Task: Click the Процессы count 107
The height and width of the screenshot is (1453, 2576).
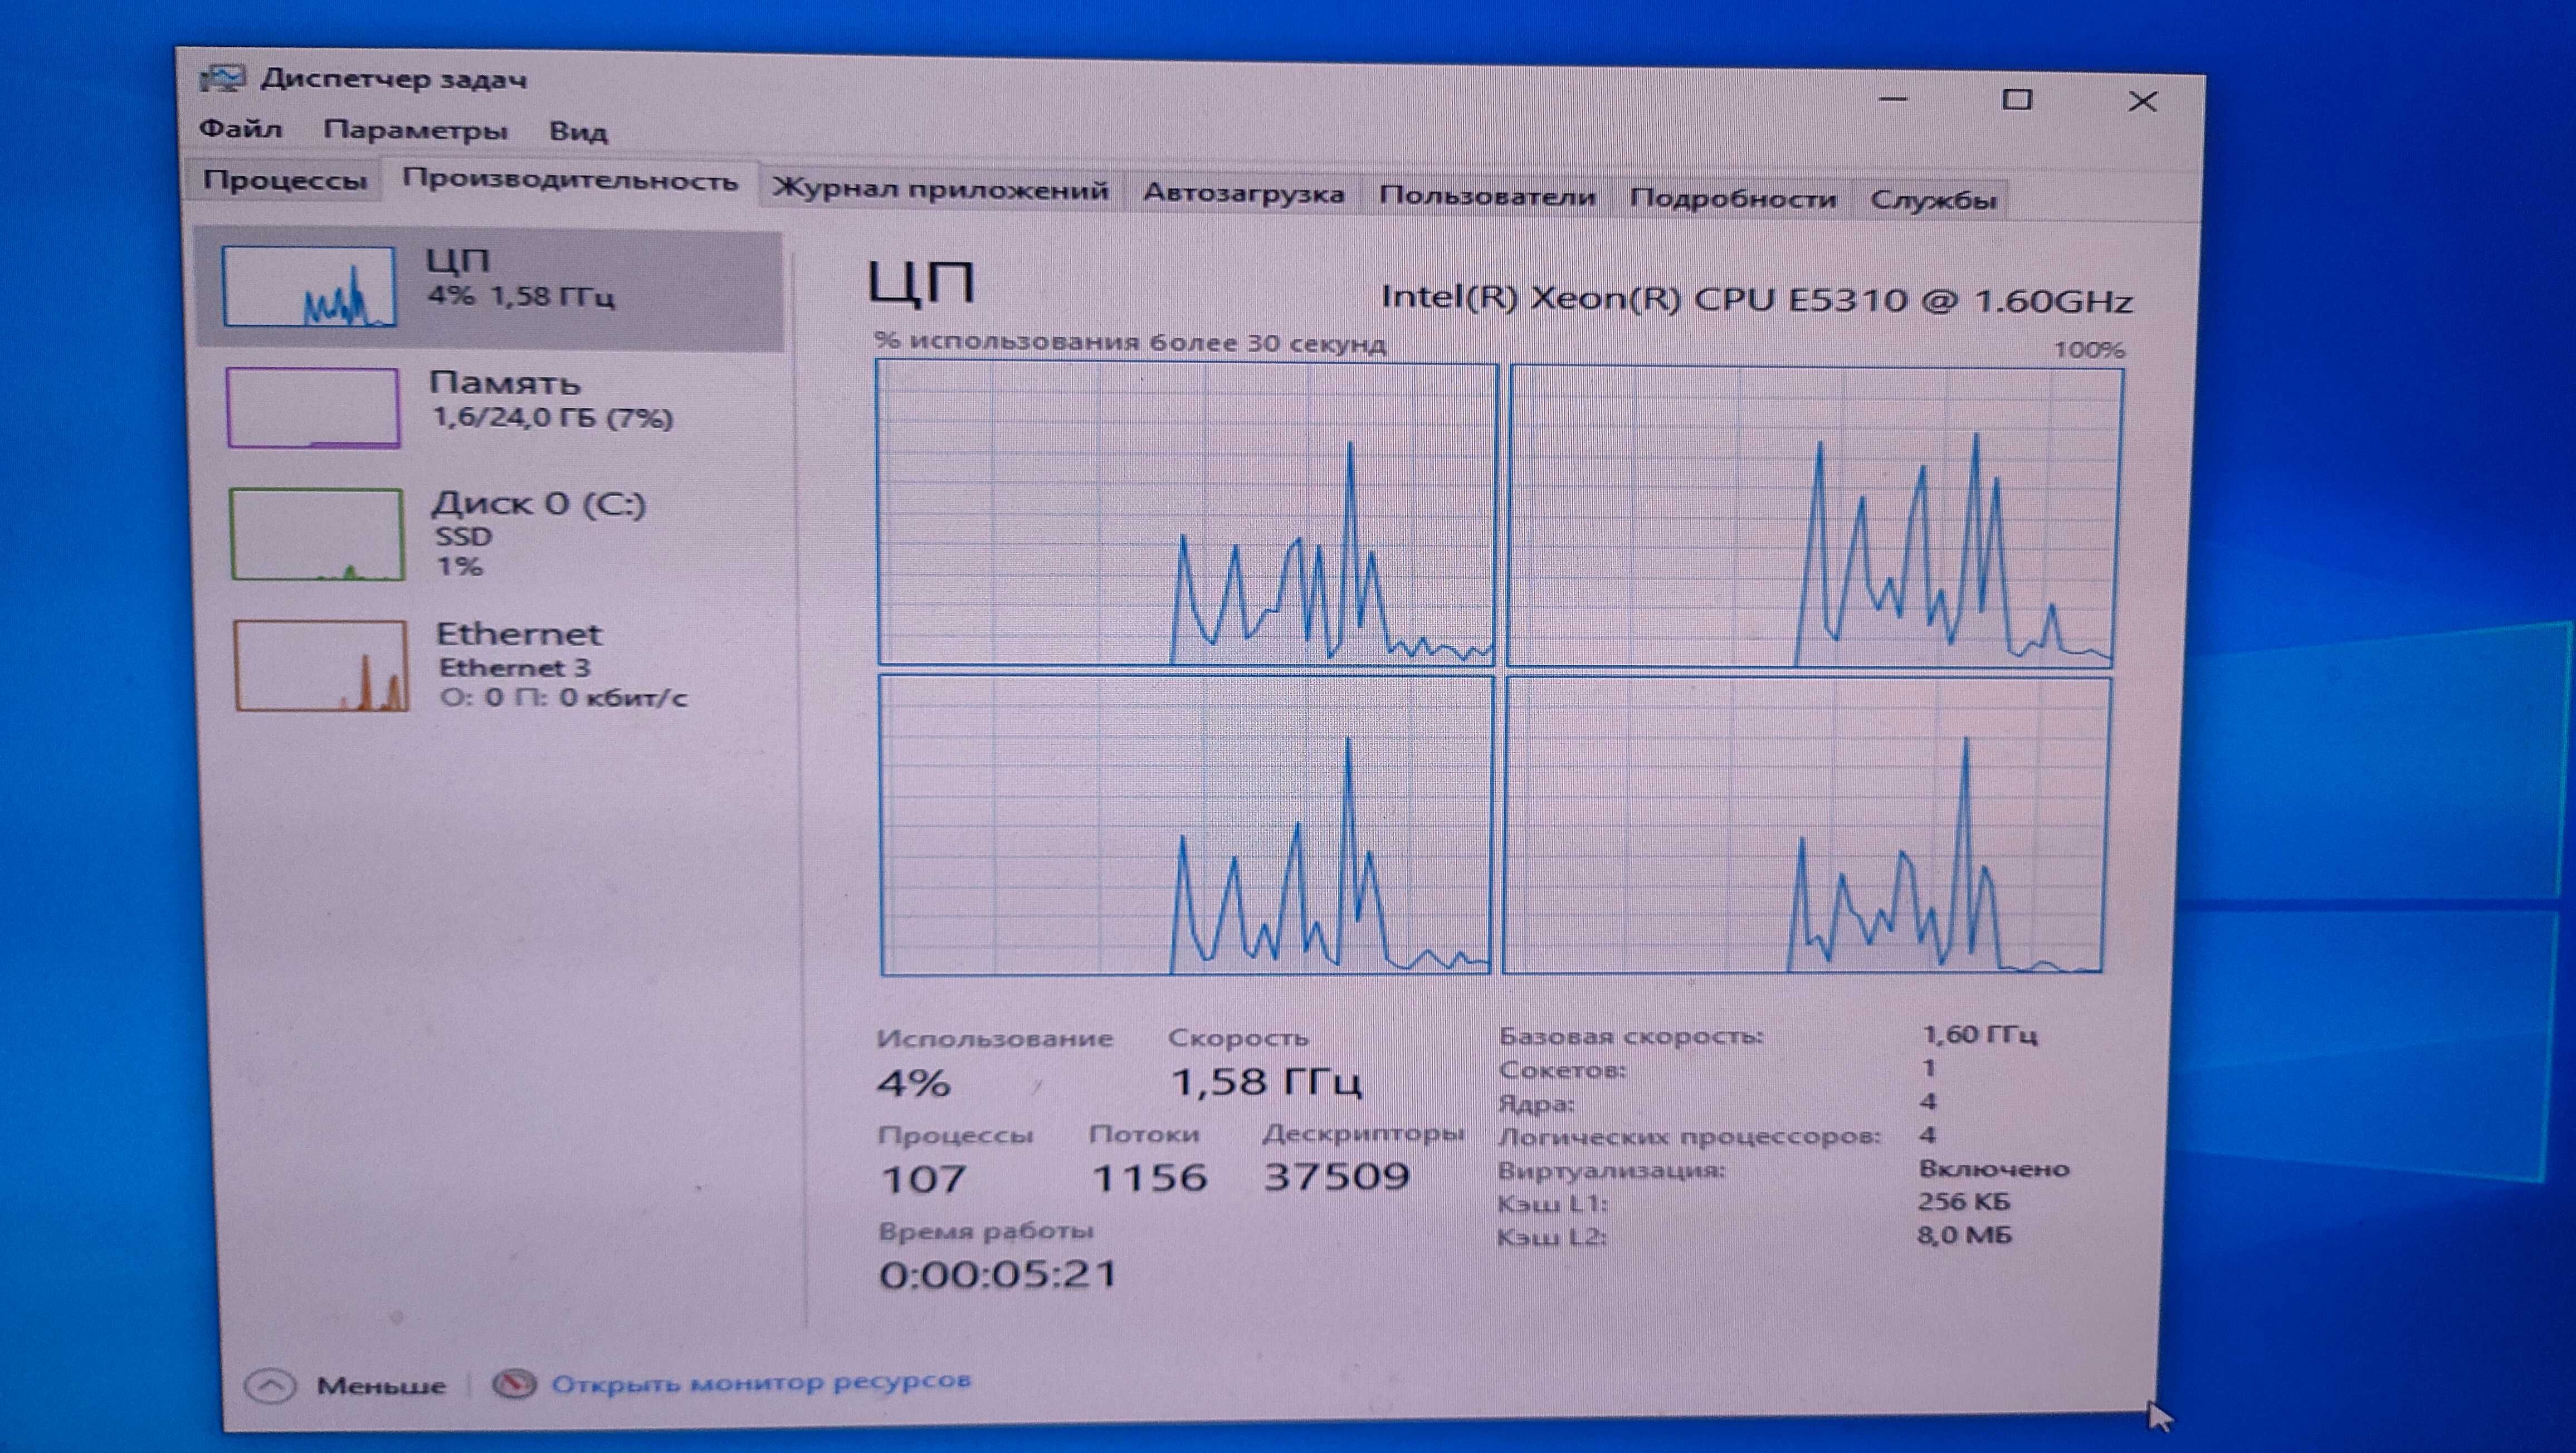Action: (x=923, y=1179)
